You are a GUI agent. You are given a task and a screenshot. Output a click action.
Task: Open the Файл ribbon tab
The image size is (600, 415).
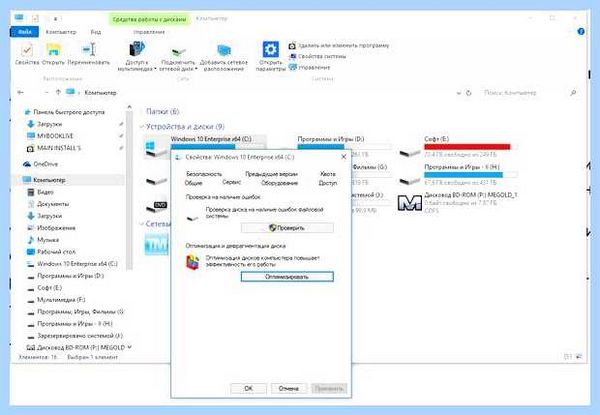coord(24,32)
